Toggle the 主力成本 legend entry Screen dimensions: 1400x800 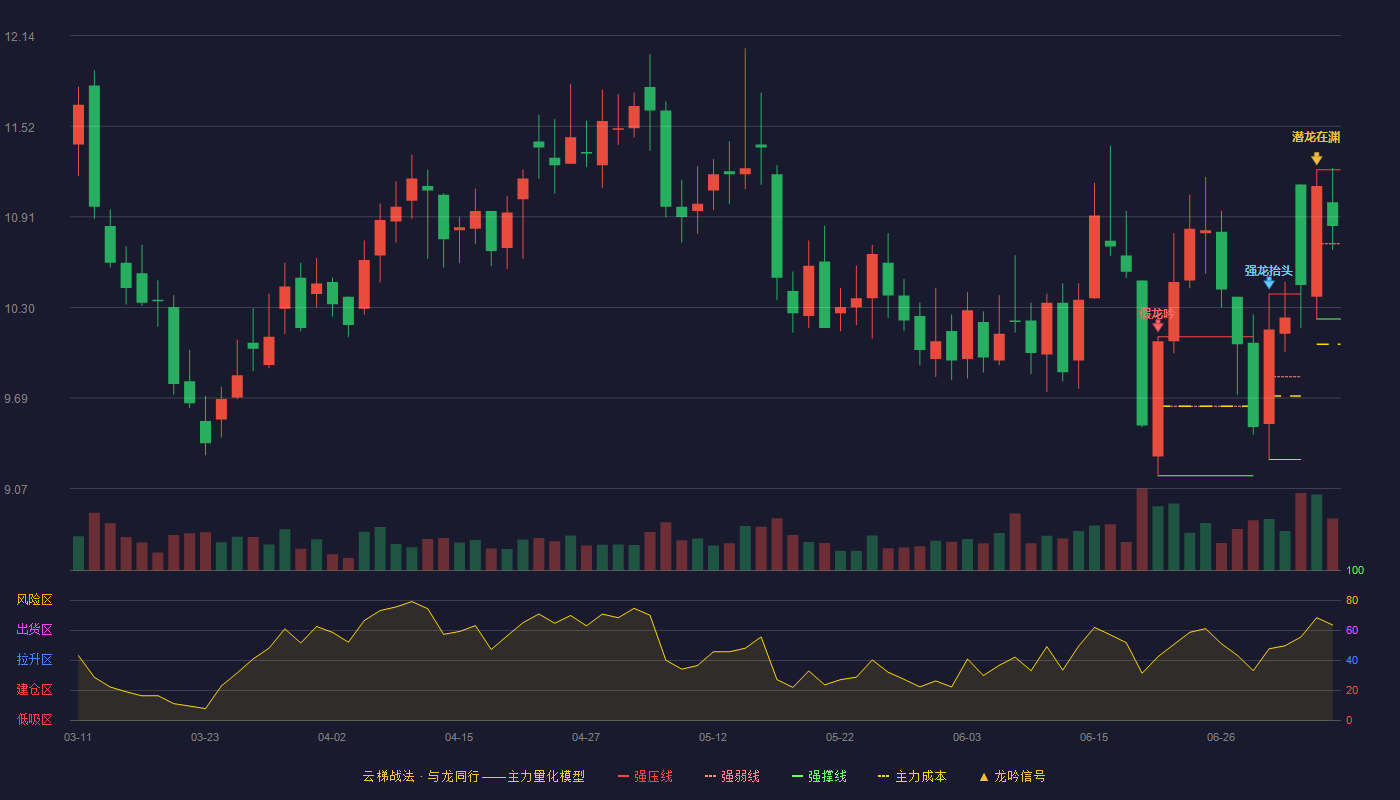pos(912,776)
